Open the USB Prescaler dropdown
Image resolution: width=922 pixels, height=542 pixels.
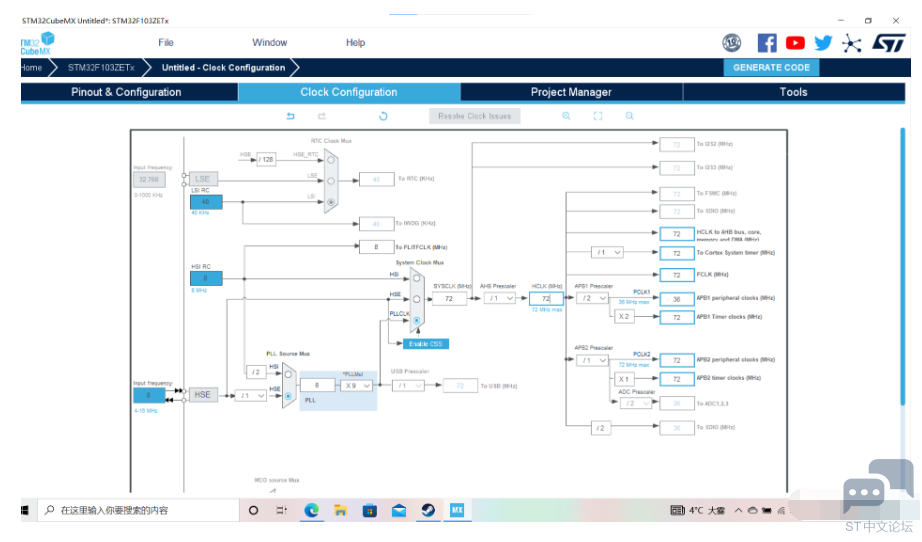408,386
